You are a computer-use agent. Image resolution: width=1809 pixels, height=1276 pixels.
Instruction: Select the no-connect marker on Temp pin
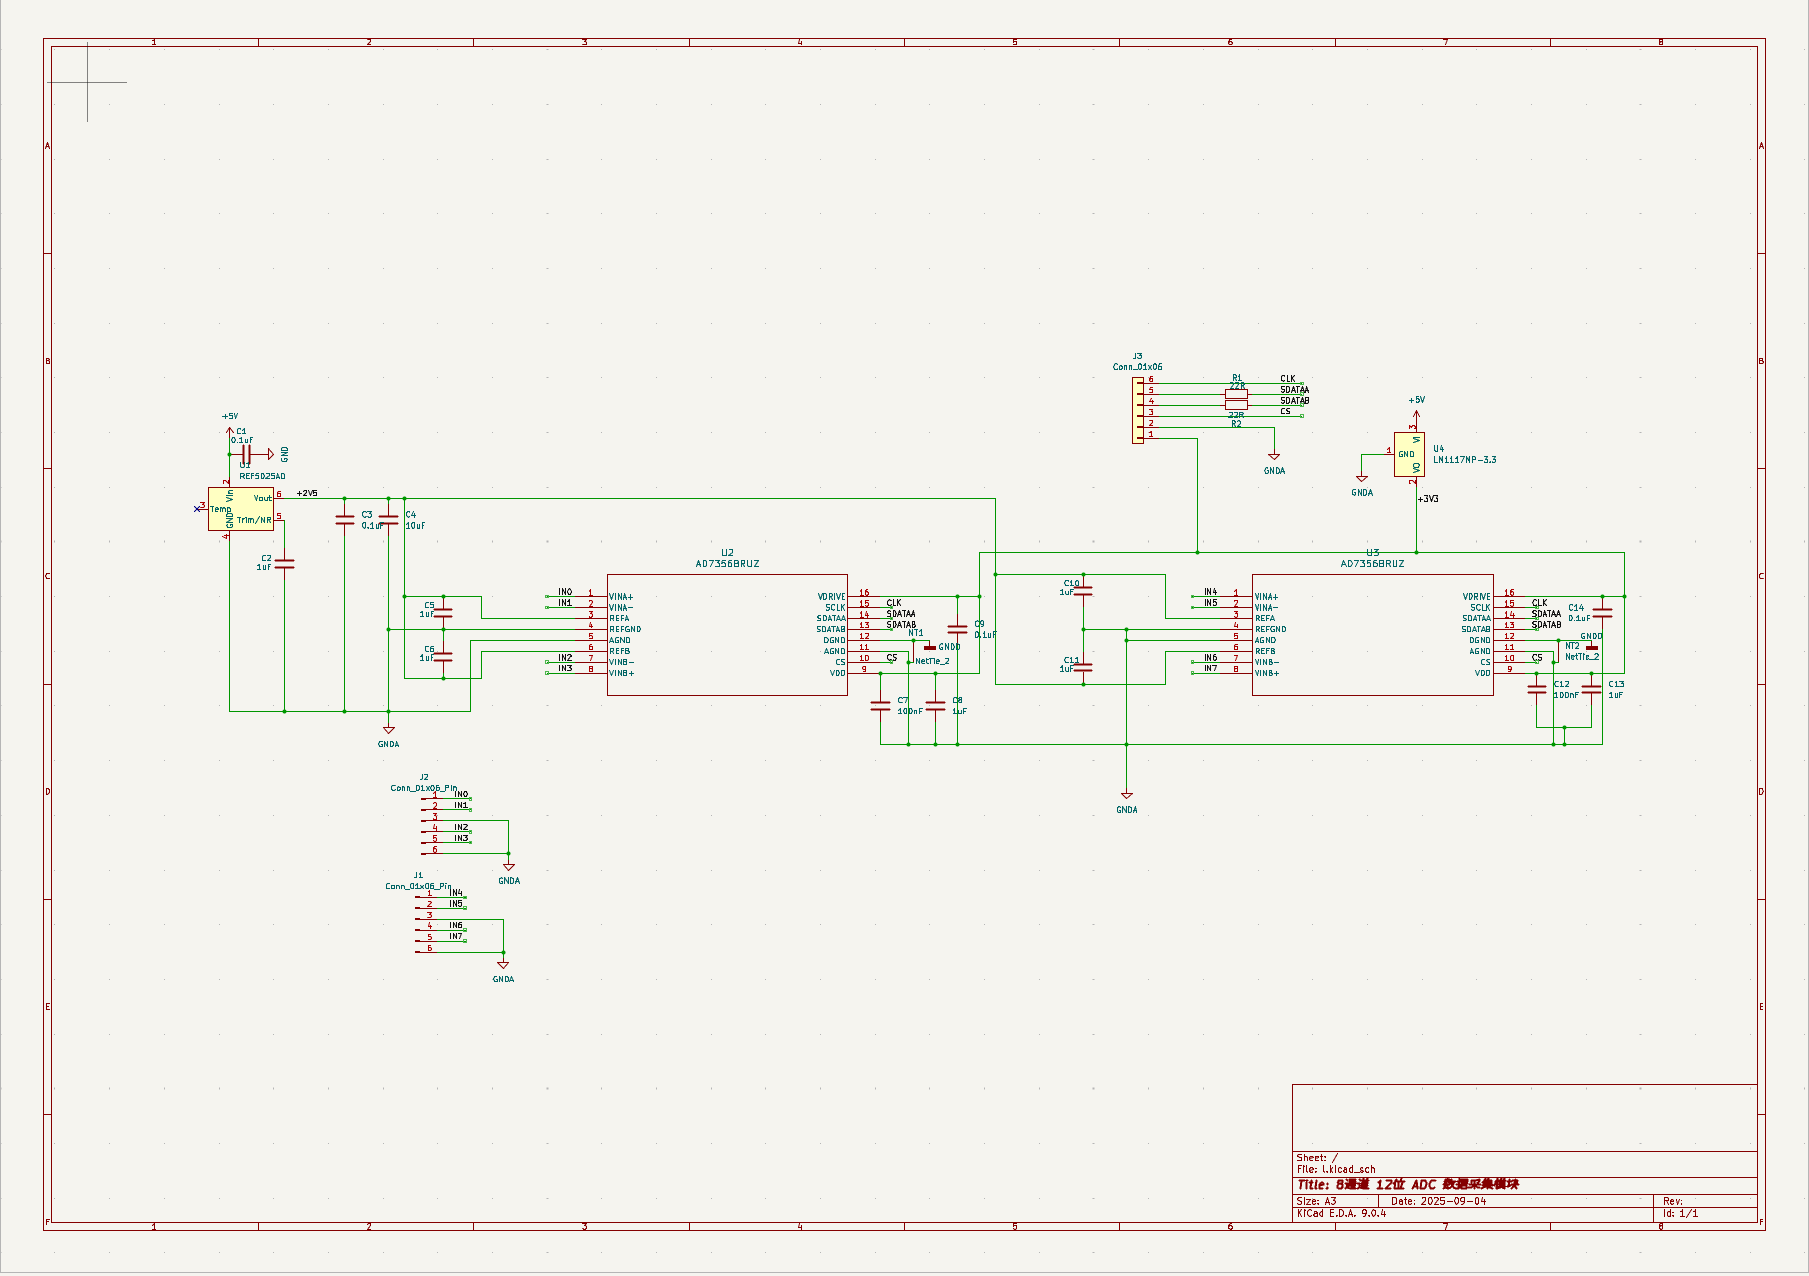pyautogui.click(x=196, y=509)
